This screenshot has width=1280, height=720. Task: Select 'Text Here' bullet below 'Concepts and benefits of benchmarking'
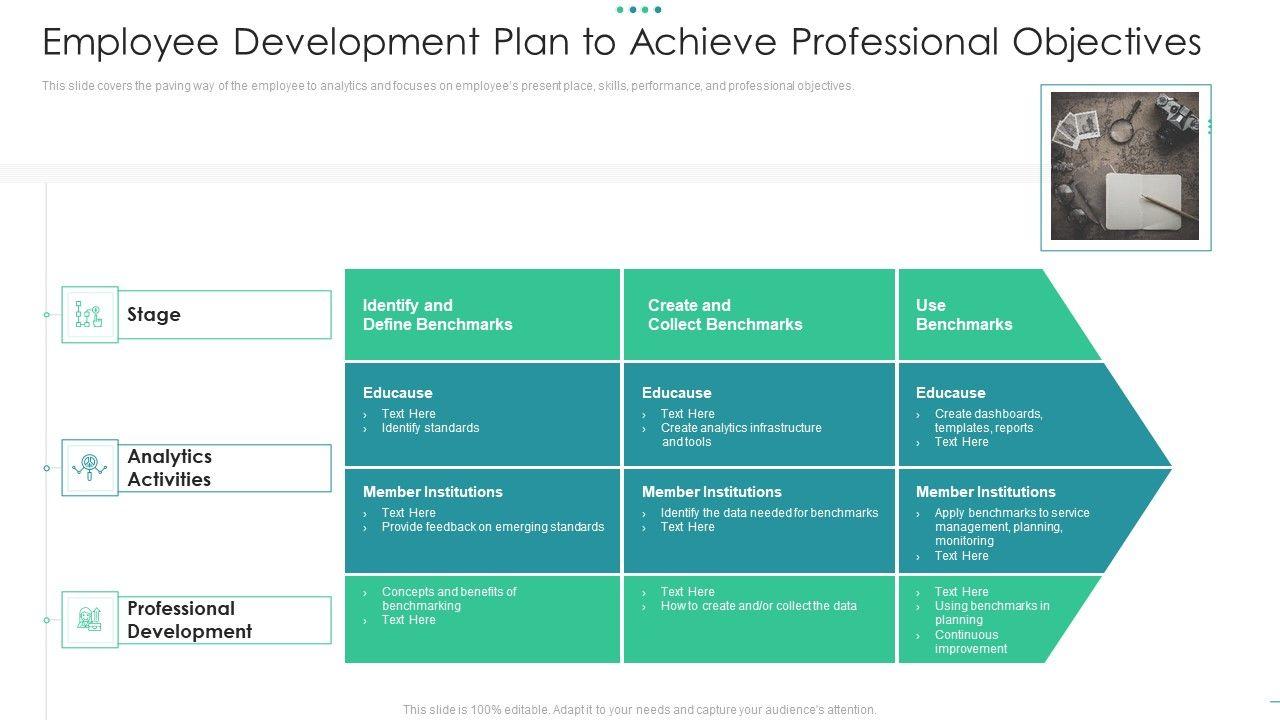pos(409,620)
